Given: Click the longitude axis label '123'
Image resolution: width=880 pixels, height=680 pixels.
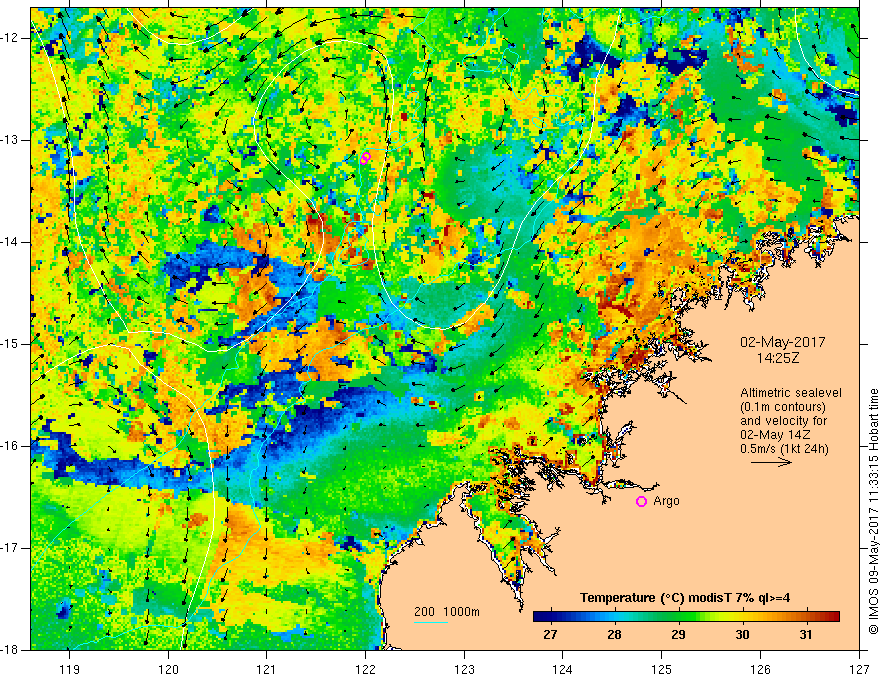Looking at the screenshot, I should [464, 669].
